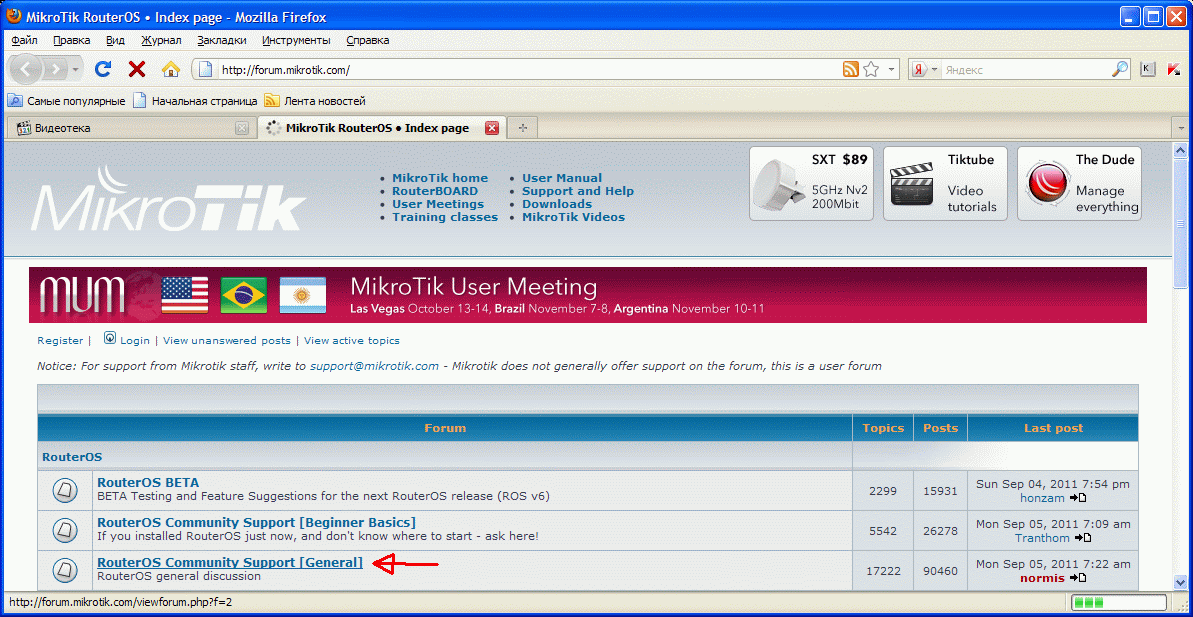Open the Downloads link
Image resolution: width=1193 pixels, height=617 pixels.
[x=557, y=204]
